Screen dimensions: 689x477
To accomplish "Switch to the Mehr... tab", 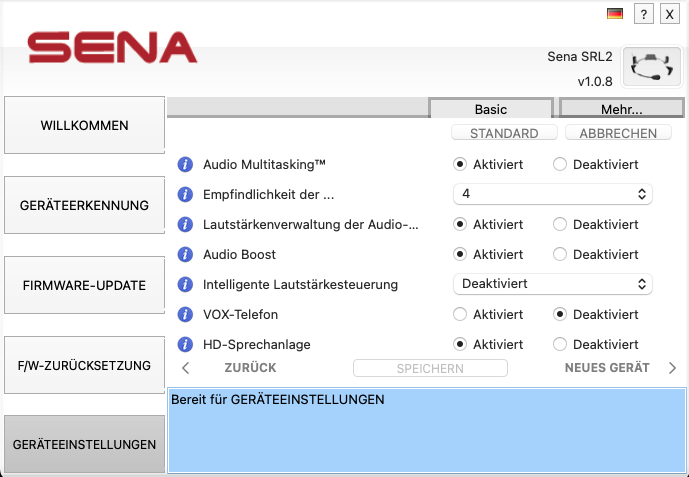I will [x=621, y=109].
